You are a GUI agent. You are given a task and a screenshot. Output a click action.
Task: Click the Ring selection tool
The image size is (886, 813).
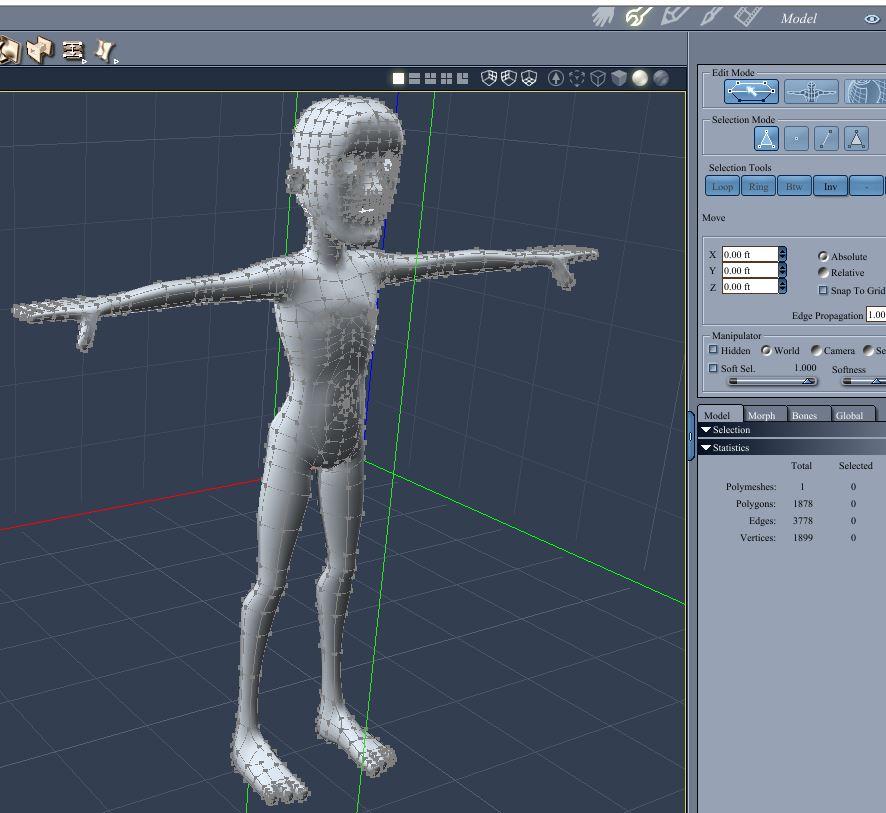[758, 186]
